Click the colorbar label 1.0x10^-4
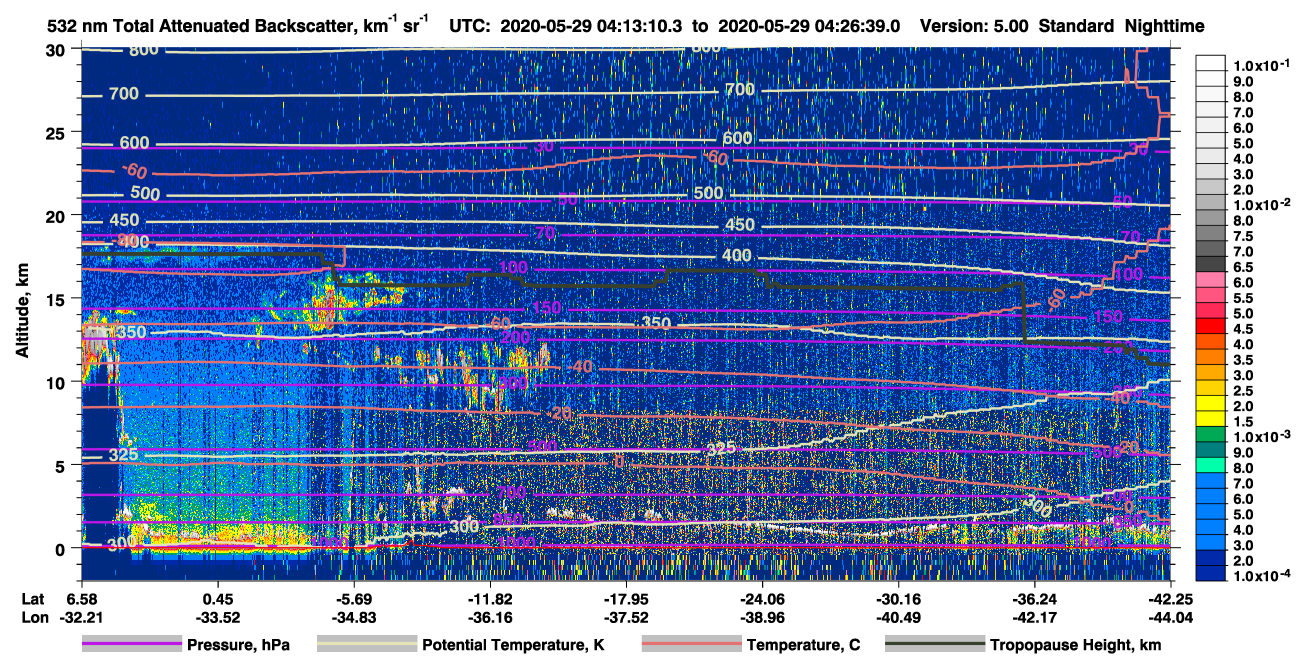Image resolution: width=1300 pixels, height=667 pixels. tap(1262, 576)
